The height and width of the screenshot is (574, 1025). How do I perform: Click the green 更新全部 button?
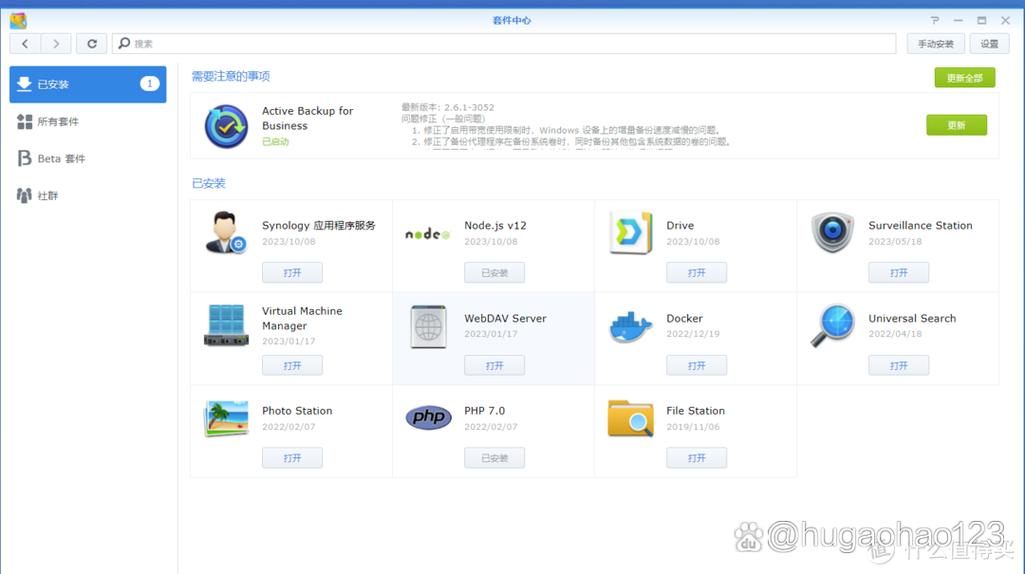964,78
